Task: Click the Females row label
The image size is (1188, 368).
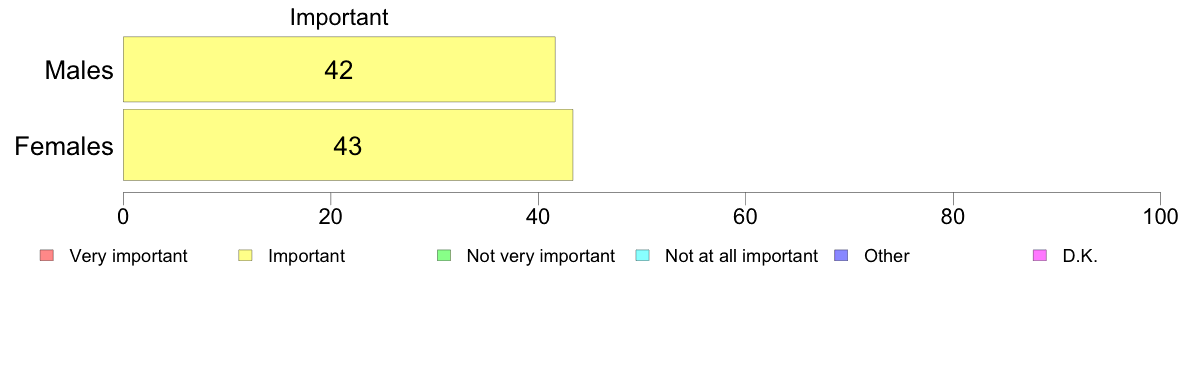Action: (64, 146)
